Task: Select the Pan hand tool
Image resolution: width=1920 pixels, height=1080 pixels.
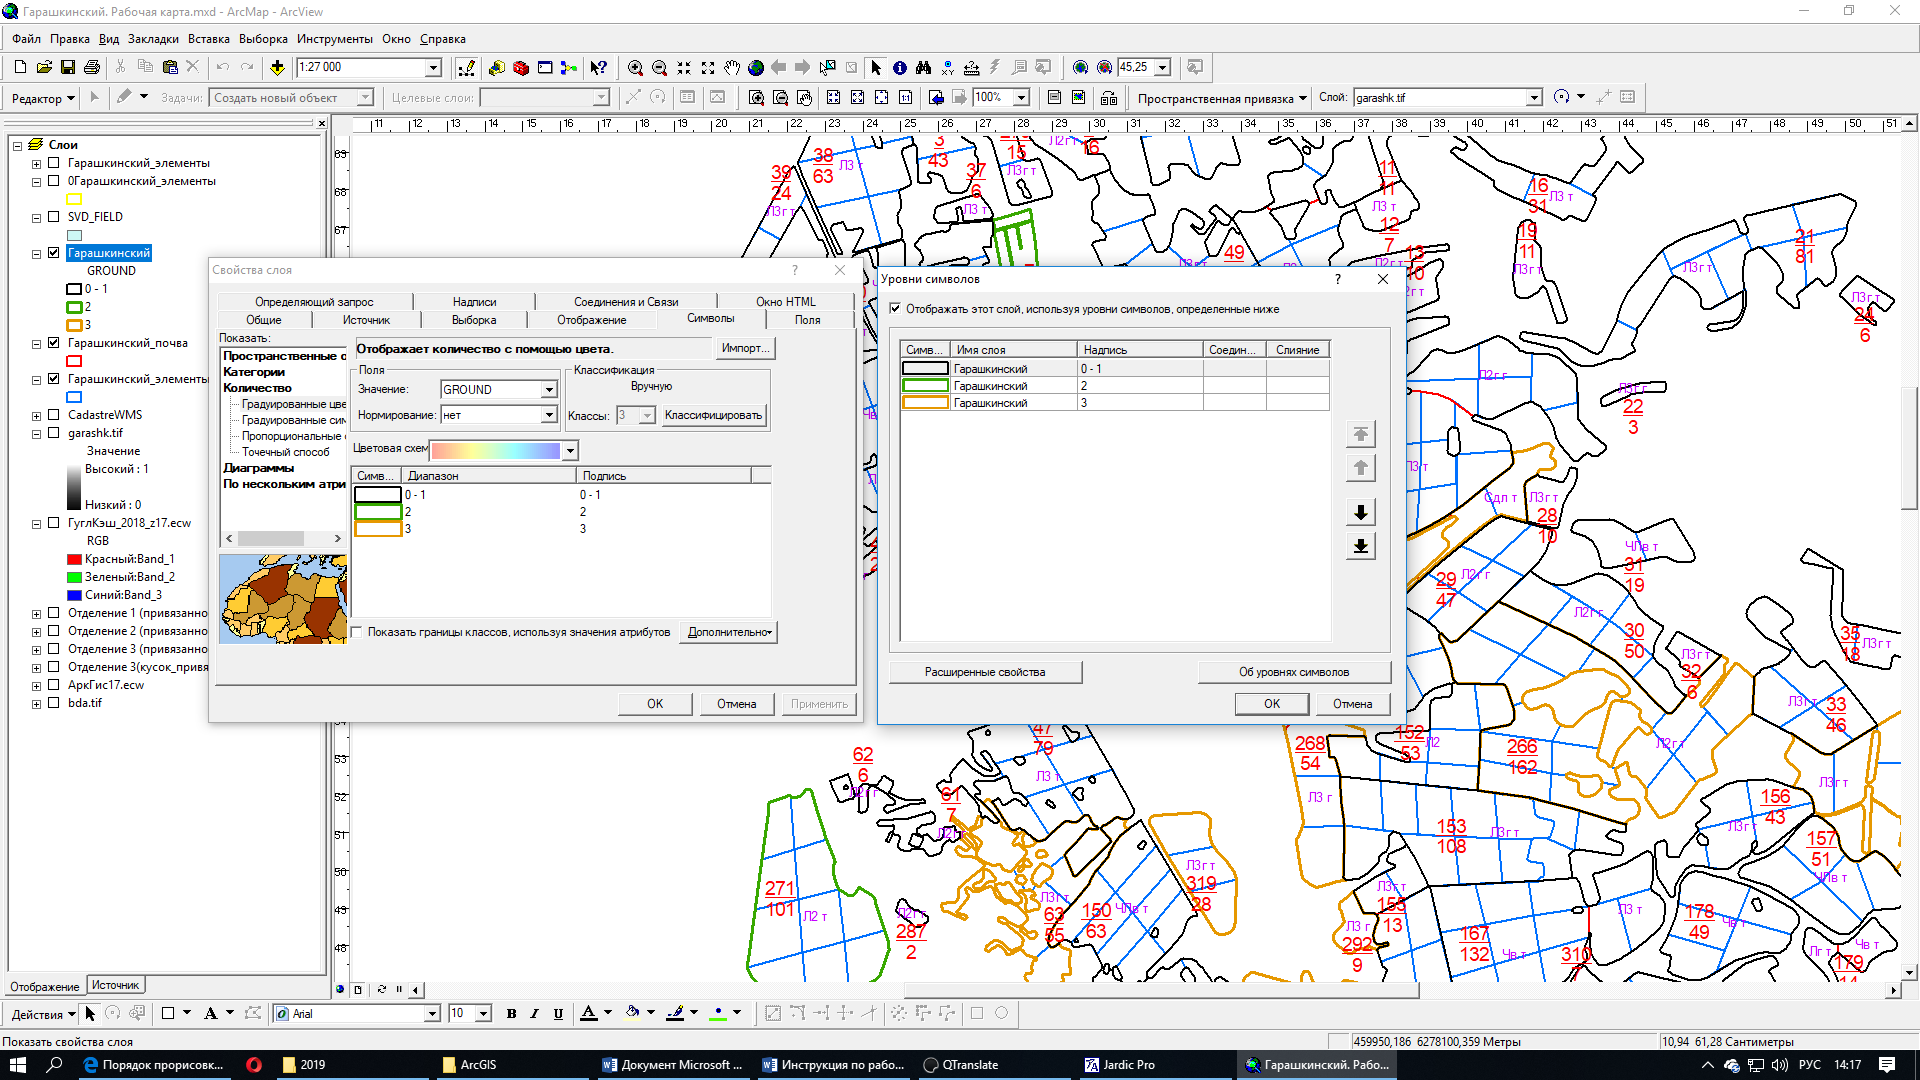Action: click(732, 67)
